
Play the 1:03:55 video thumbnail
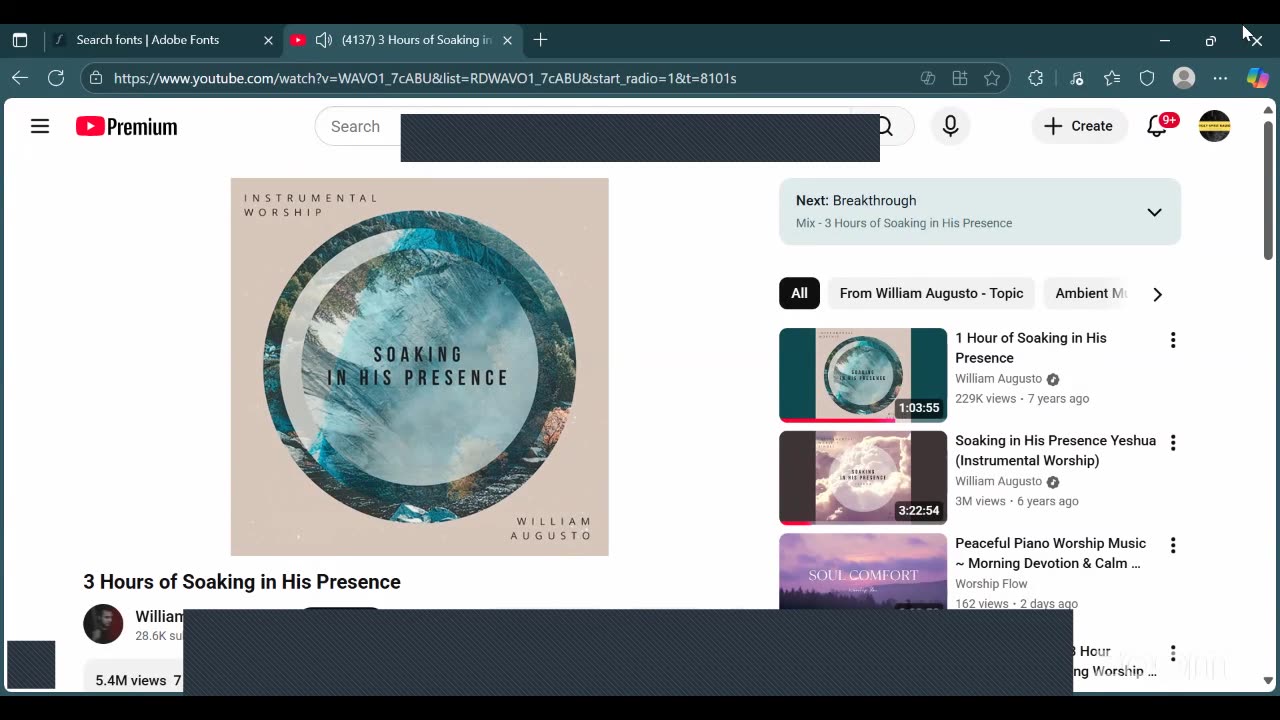863,375
